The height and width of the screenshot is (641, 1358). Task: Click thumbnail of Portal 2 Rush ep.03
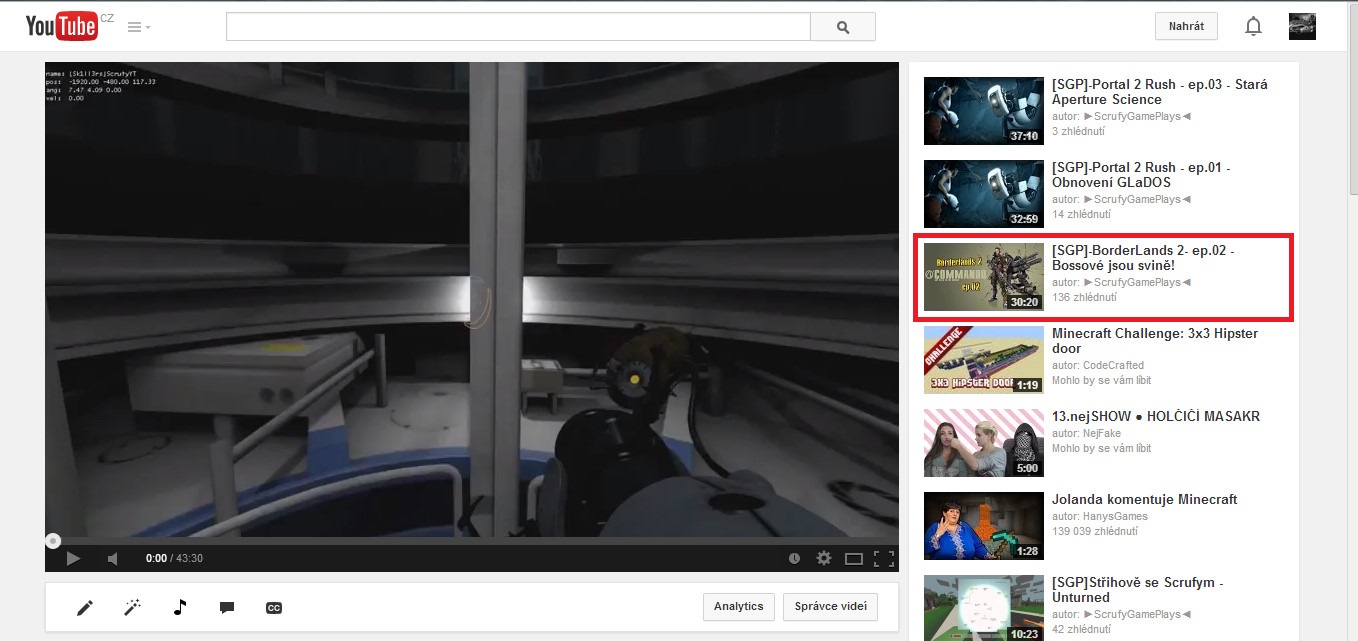[984, 111]
